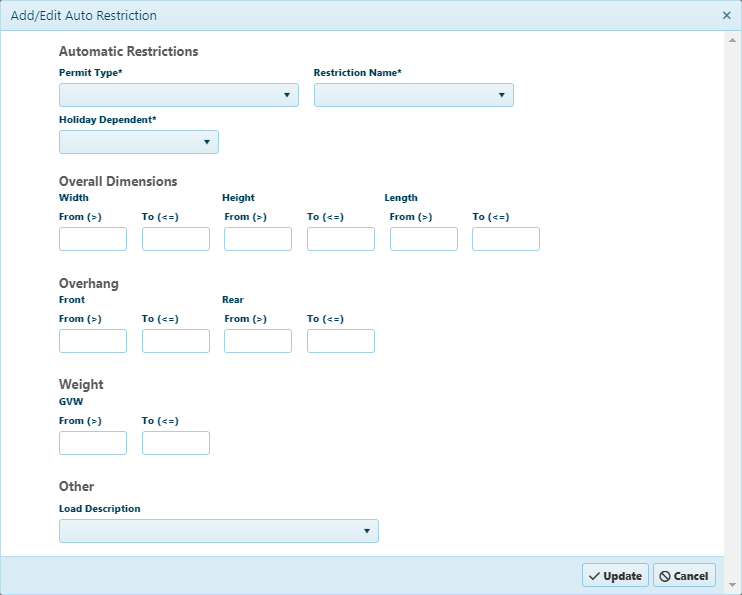Focus the GVW To weight field
Screen dimensions: 742x595
coord(176,443)
